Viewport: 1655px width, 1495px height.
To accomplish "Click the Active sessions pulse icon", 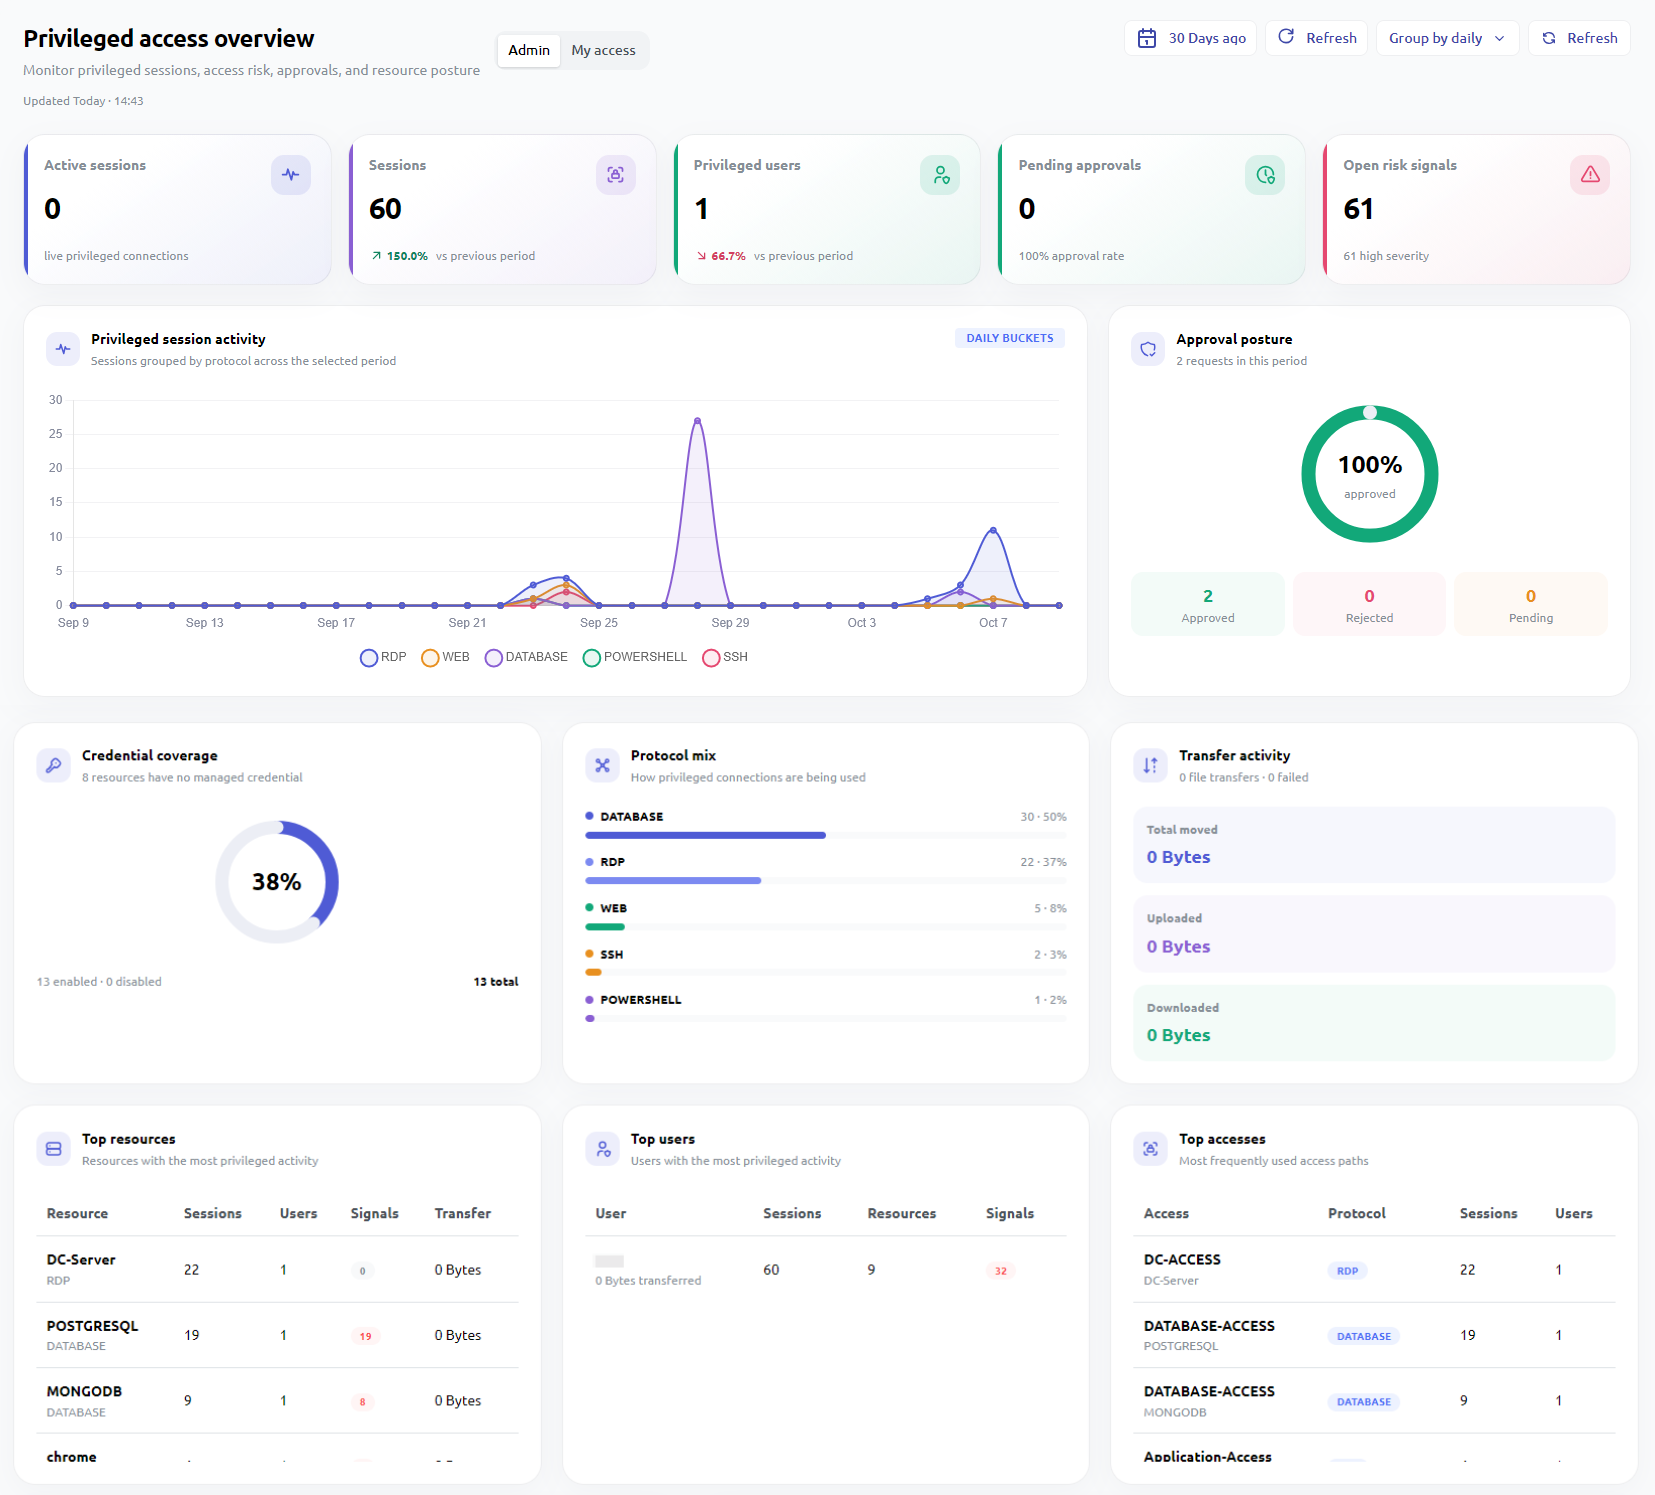I will pyautogui.click(x=291, y=175).
